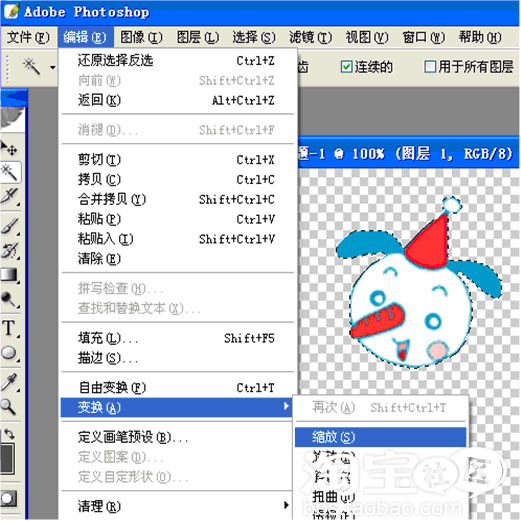Select the Gradient tool in the toolbox
Viewport: 521px width, 521px height.
click(x=9, y=275)
